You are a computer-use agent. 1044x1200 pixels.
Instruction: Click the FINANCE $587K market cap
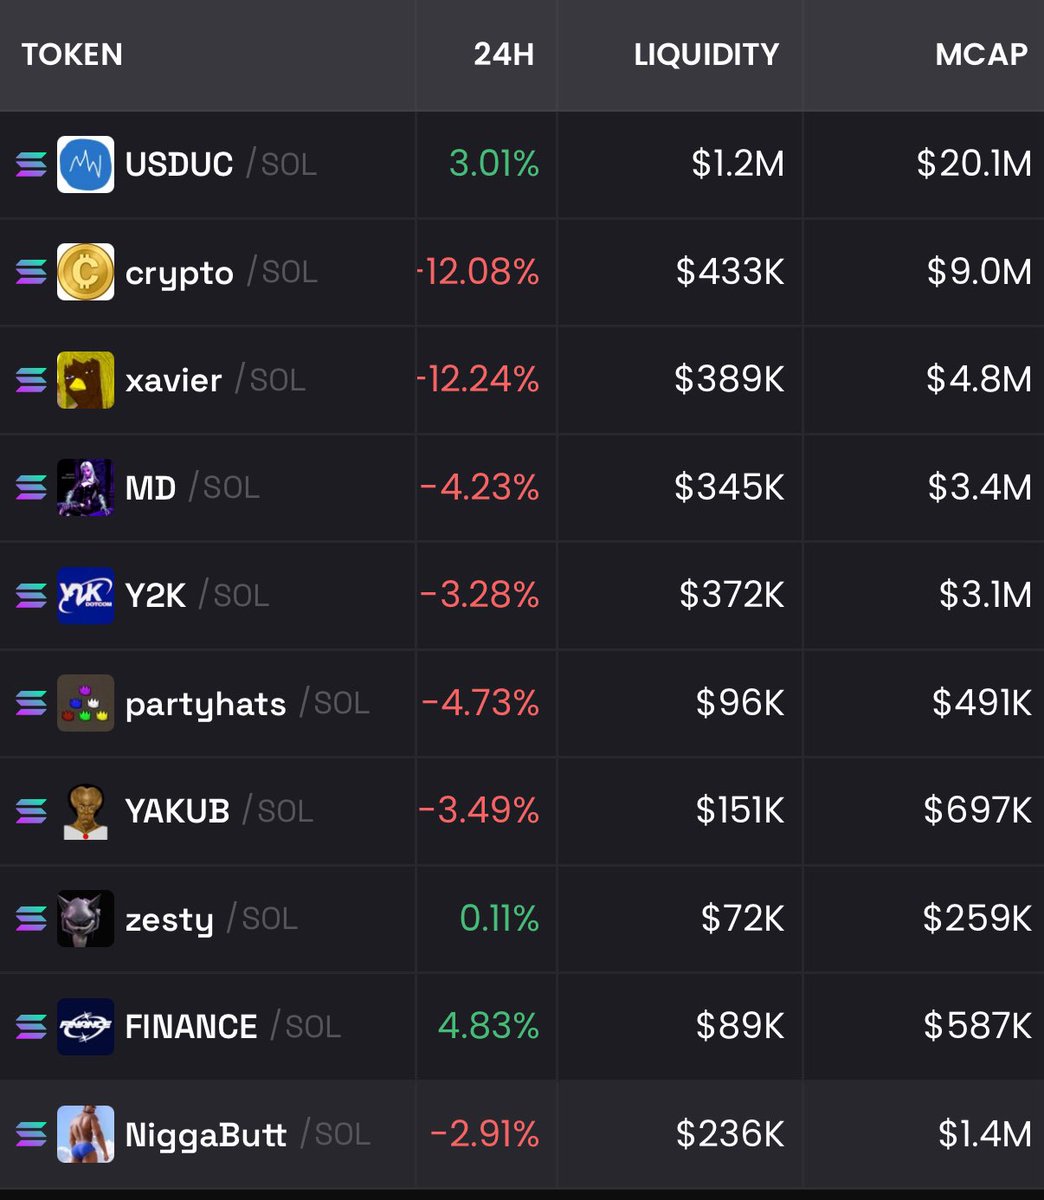tap(977, 1027)
